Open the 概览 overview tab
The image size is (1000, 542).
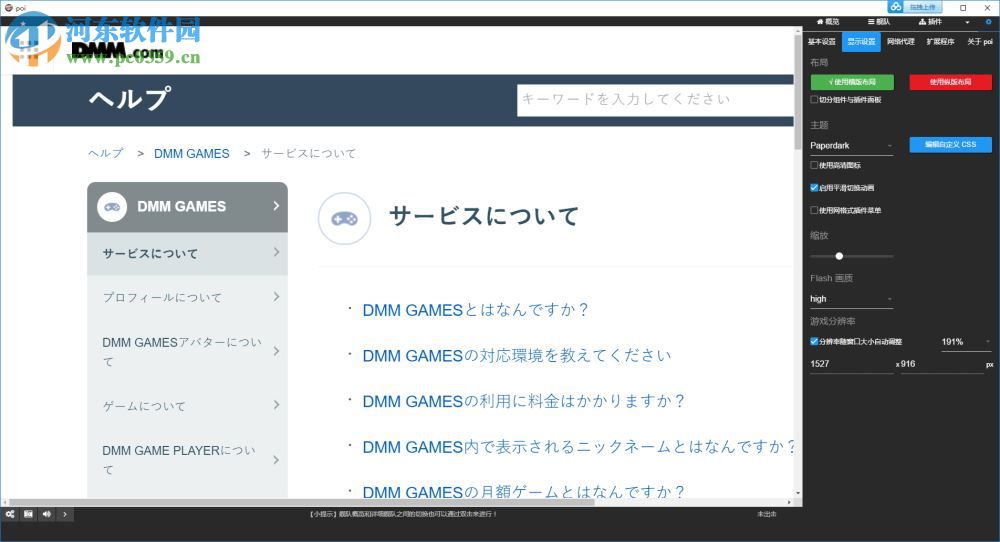tap(828, 22)
